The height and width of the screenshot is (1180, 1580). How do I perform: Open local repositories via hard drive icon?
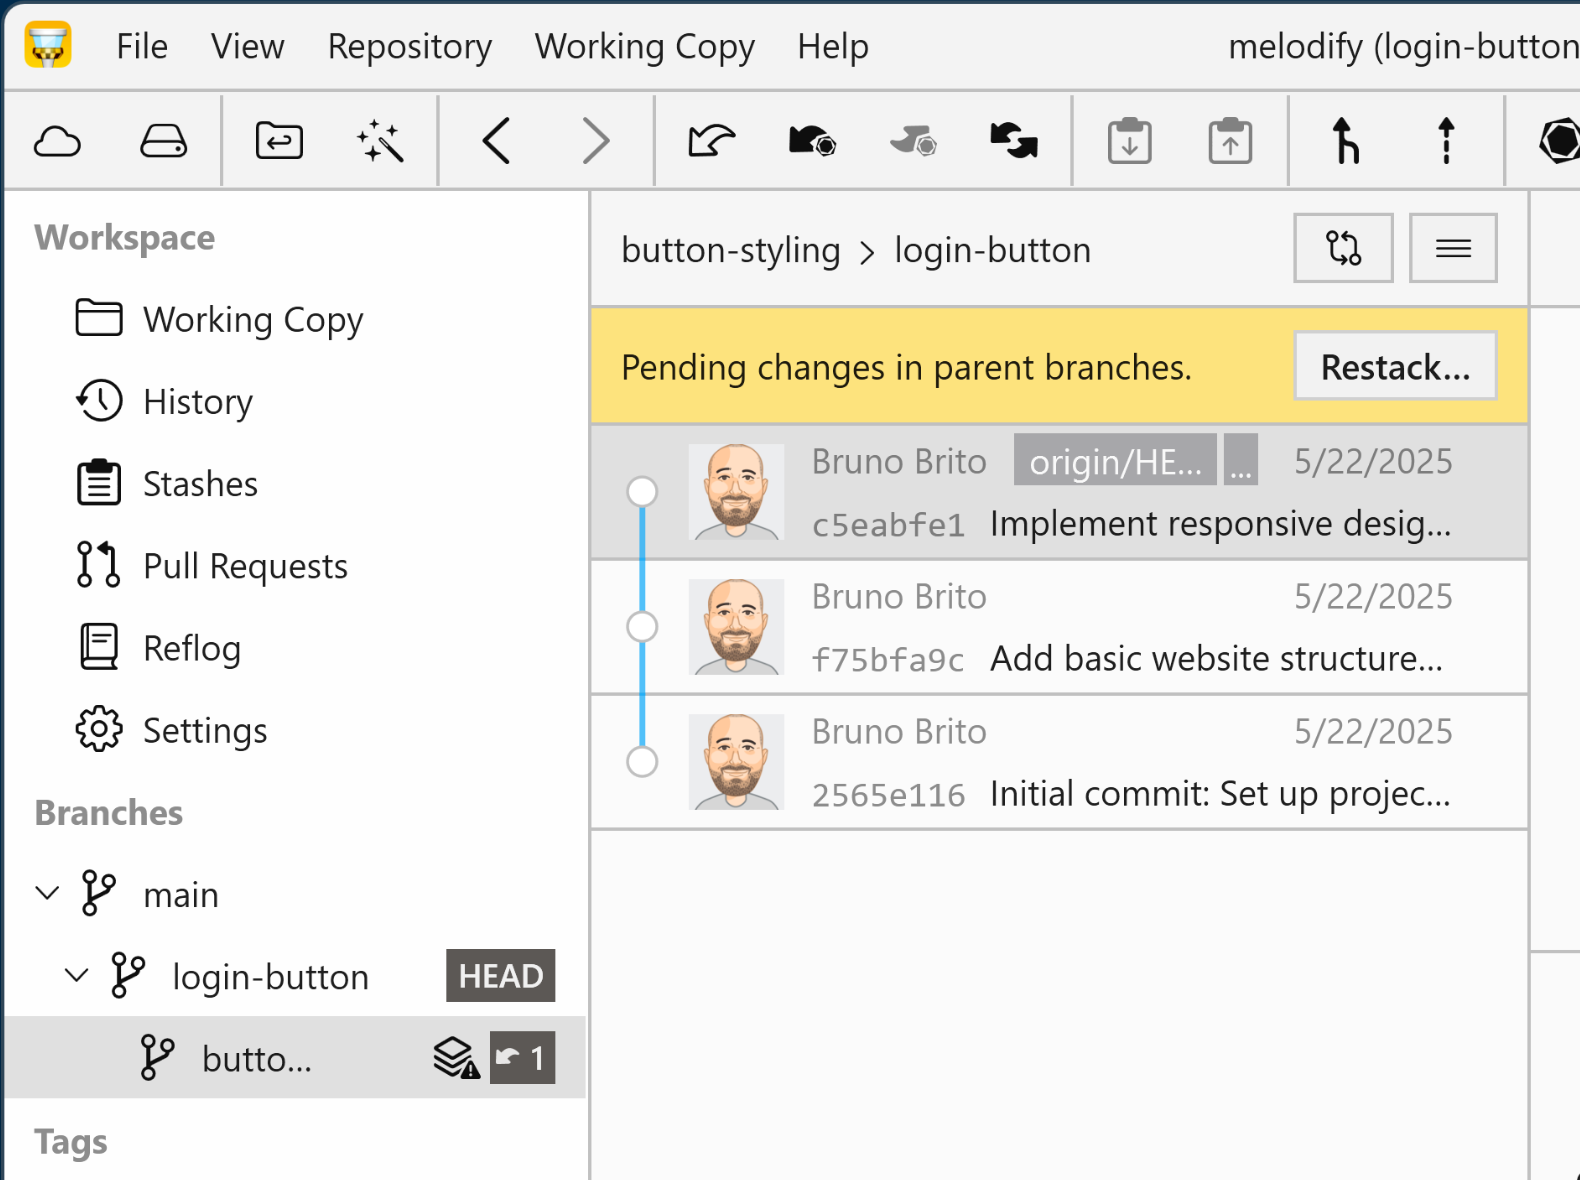[163, 141]
